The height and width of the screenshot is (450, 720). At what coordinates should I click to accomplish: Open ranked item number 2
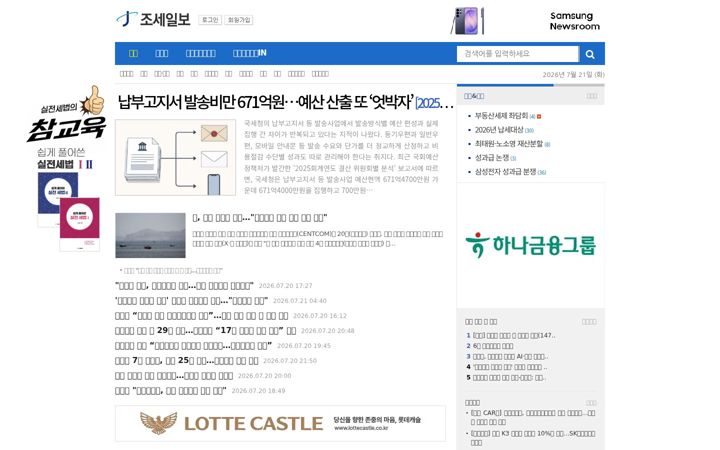pos(493,346)
